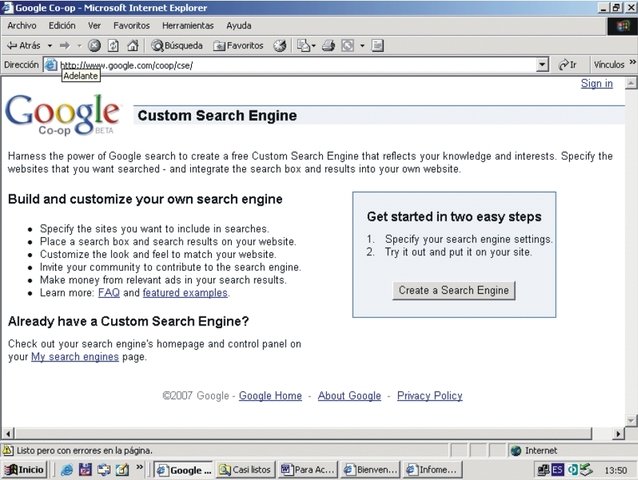
Task: Click the rightmost tray icon beside the clock
Action: pyautogui.click(x=586, y=469)
